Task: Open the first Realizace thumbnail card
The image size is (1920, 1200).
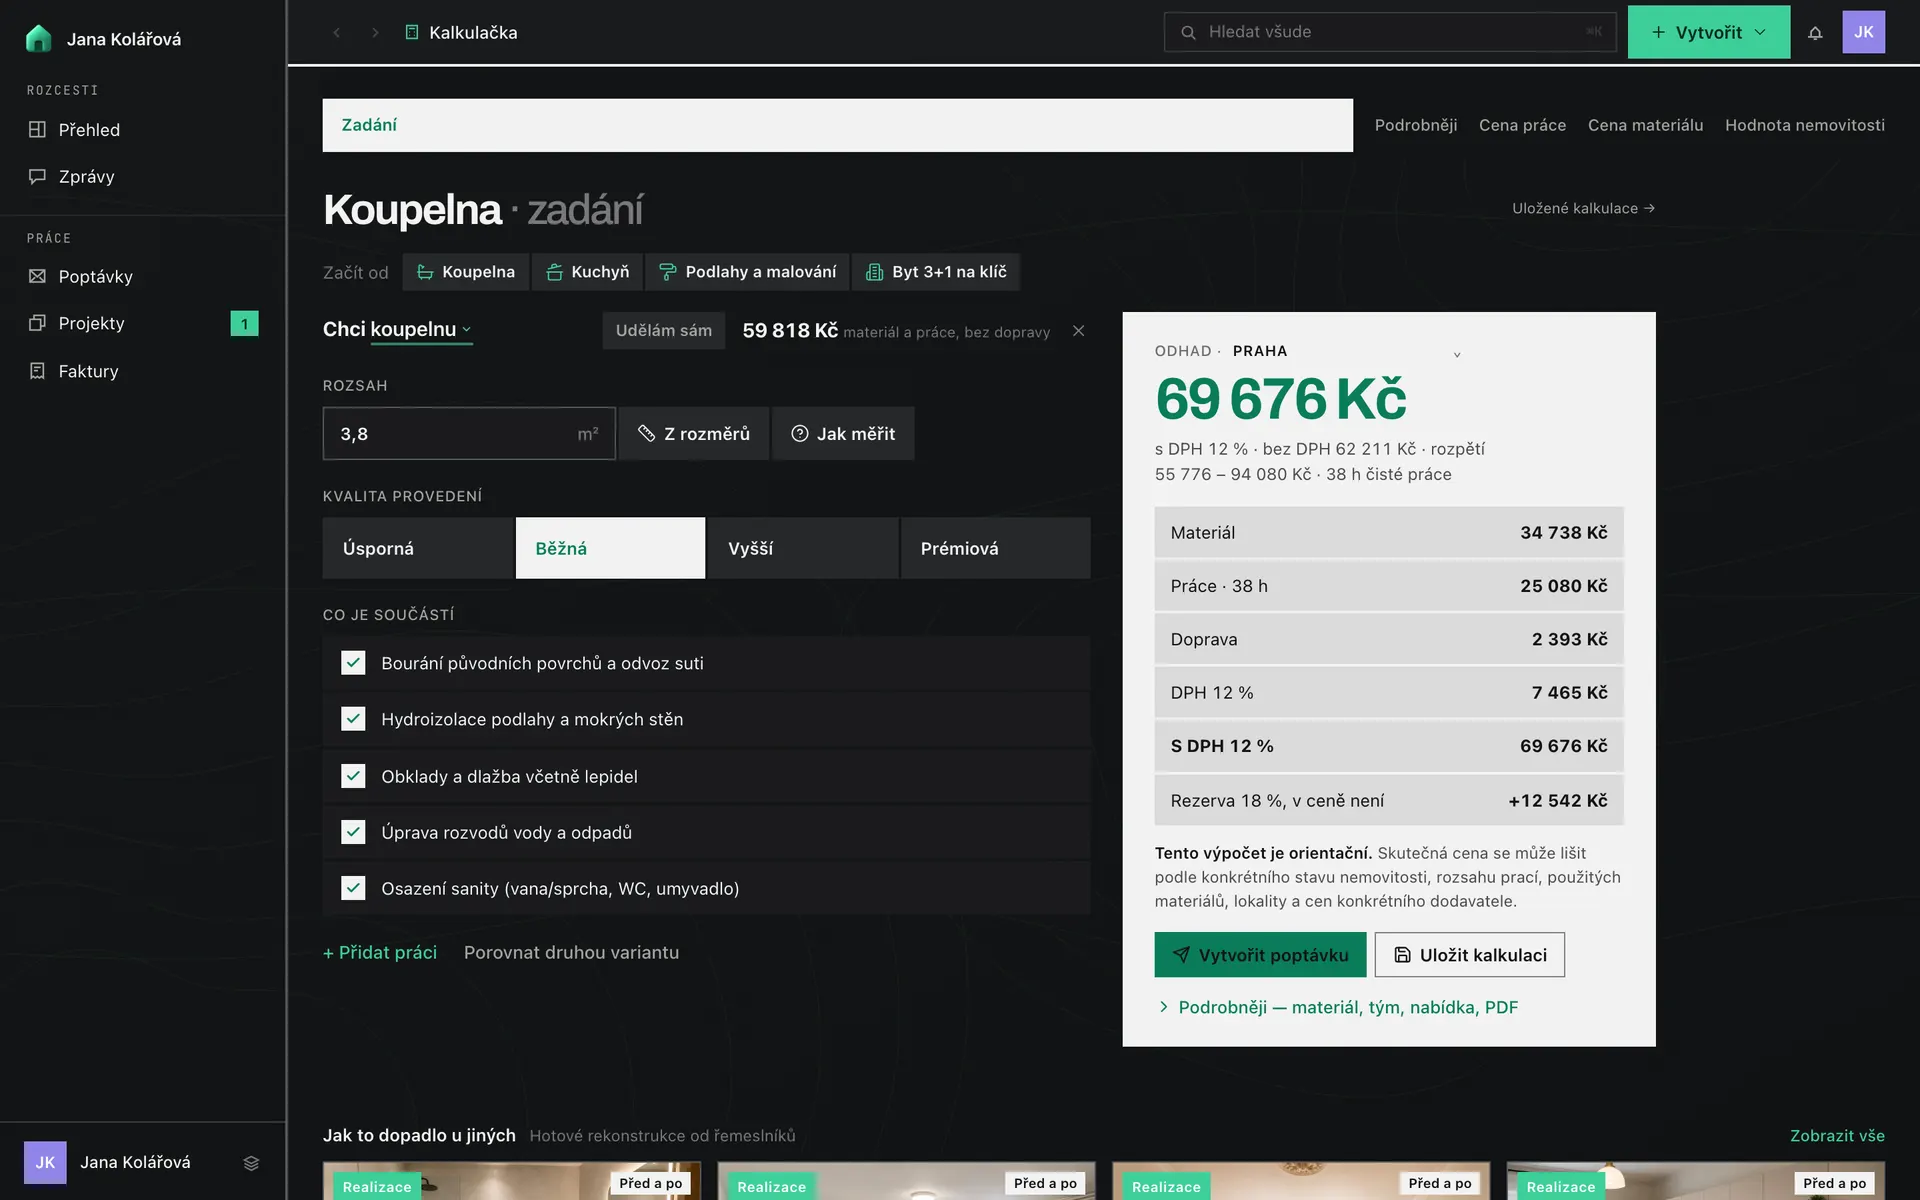Action: pyautogui.click(x=512, y=1181)
